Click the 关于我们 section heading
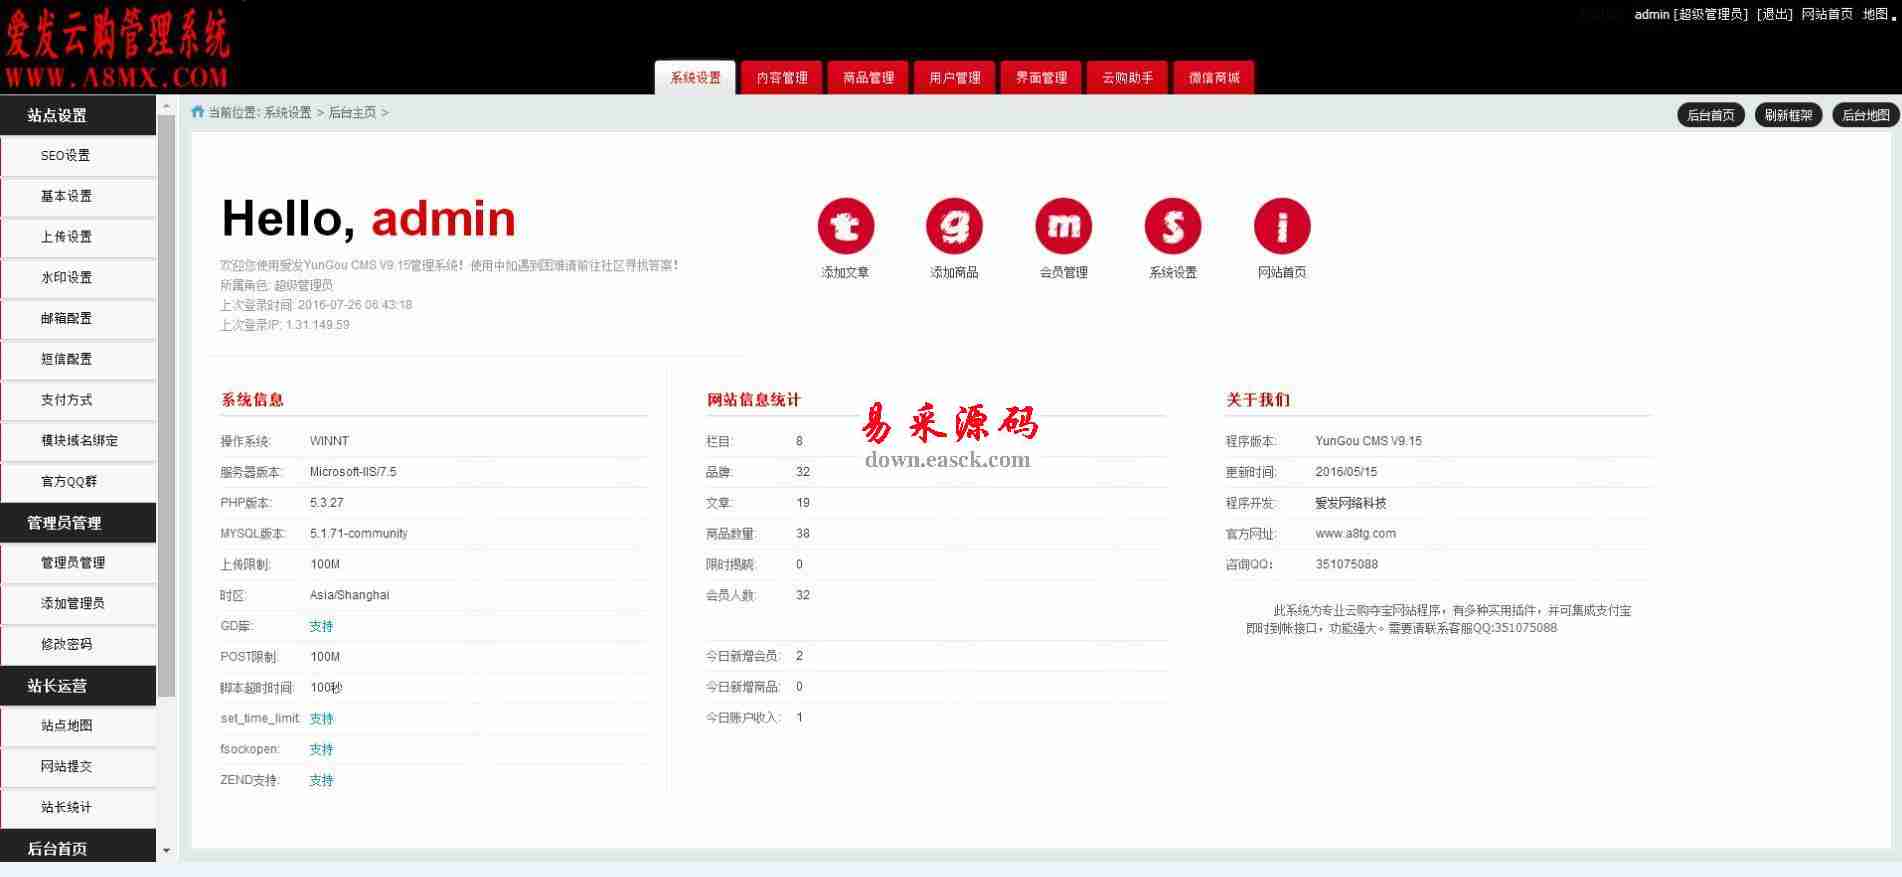Image resolution: width=1902 pixels, height=877 pixels. tap(1258, 400)
